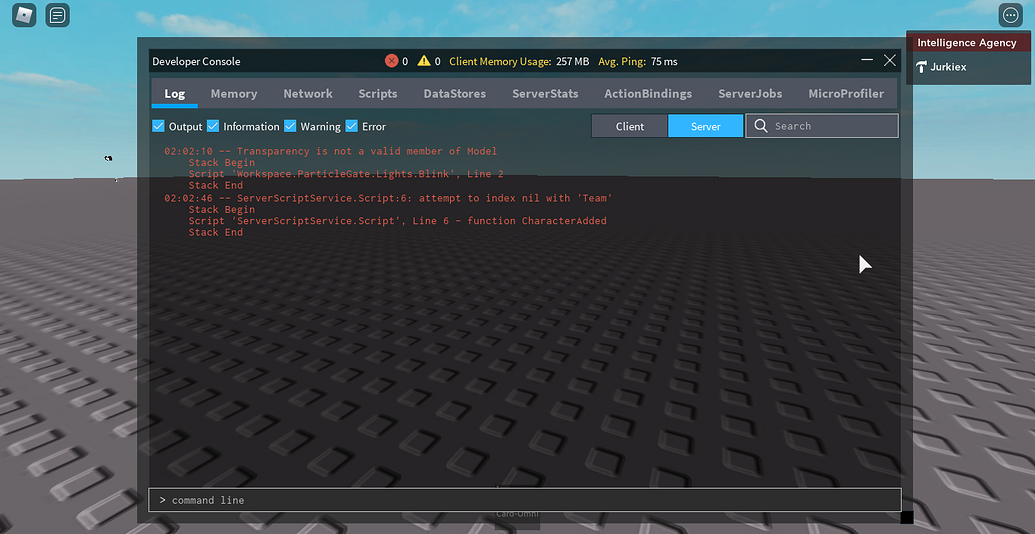Click the Transparency not valid member error
Image resolution: width=1035 pixels, height=534 pixels.
(331, 151)
